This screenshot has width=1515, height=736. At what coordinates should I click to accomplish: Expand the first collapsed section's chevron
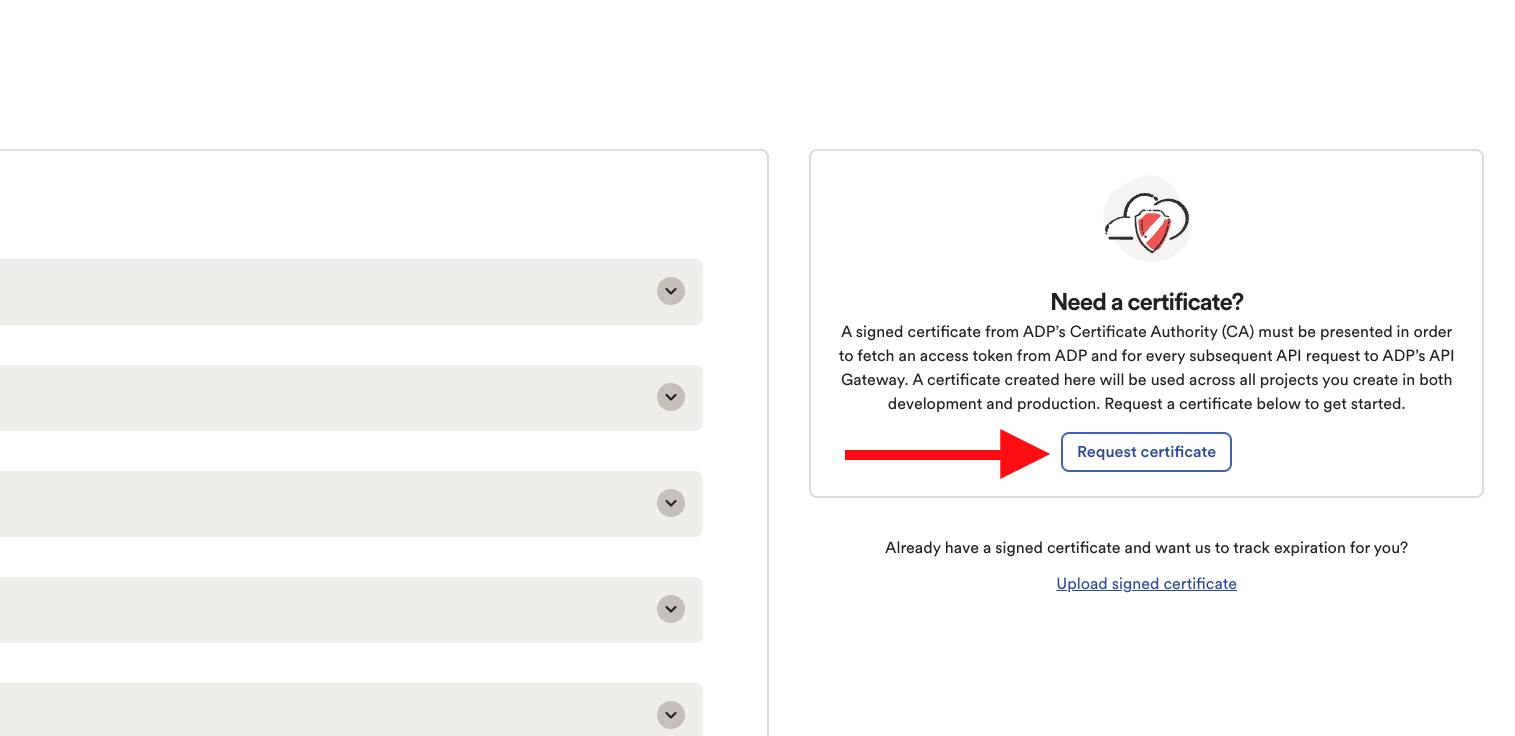pyautogui.click(x=671, y=291)
